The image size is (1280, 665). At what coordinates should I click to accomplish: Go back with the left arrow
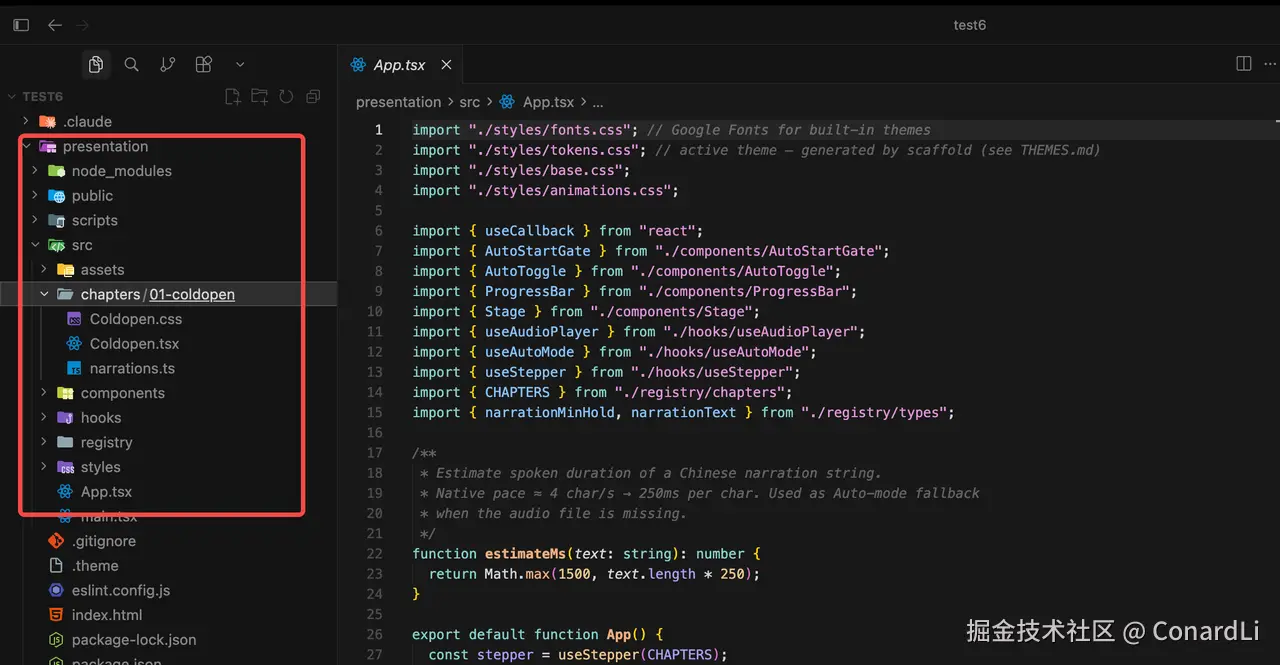click(x=55, y=25)
